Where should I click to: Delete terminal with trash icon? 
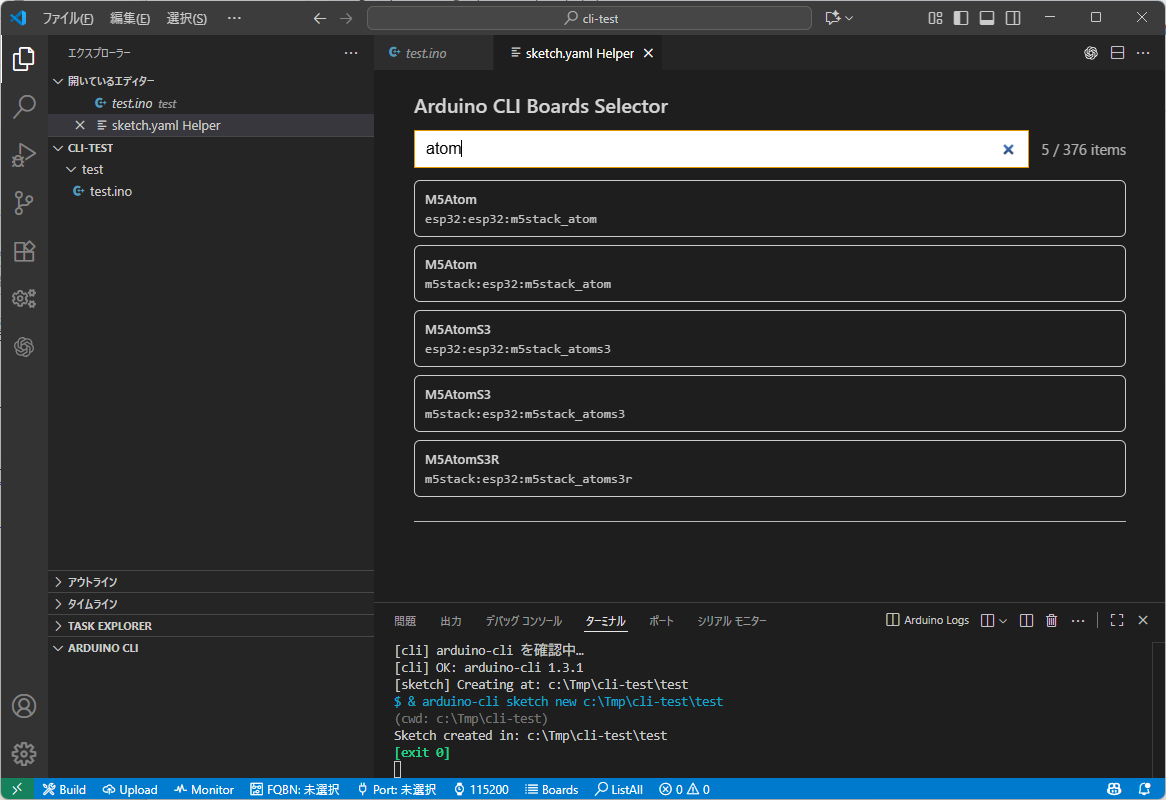(1051, 620)
